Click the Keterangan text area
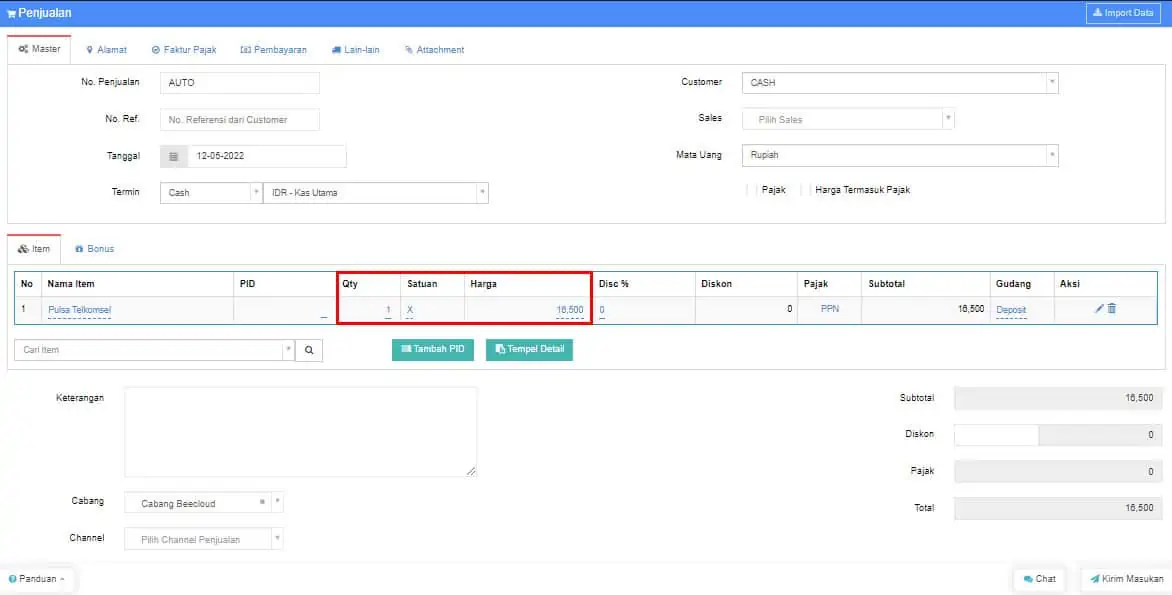Viewport: 1172px width, 595px height. (x=300, y=431)
